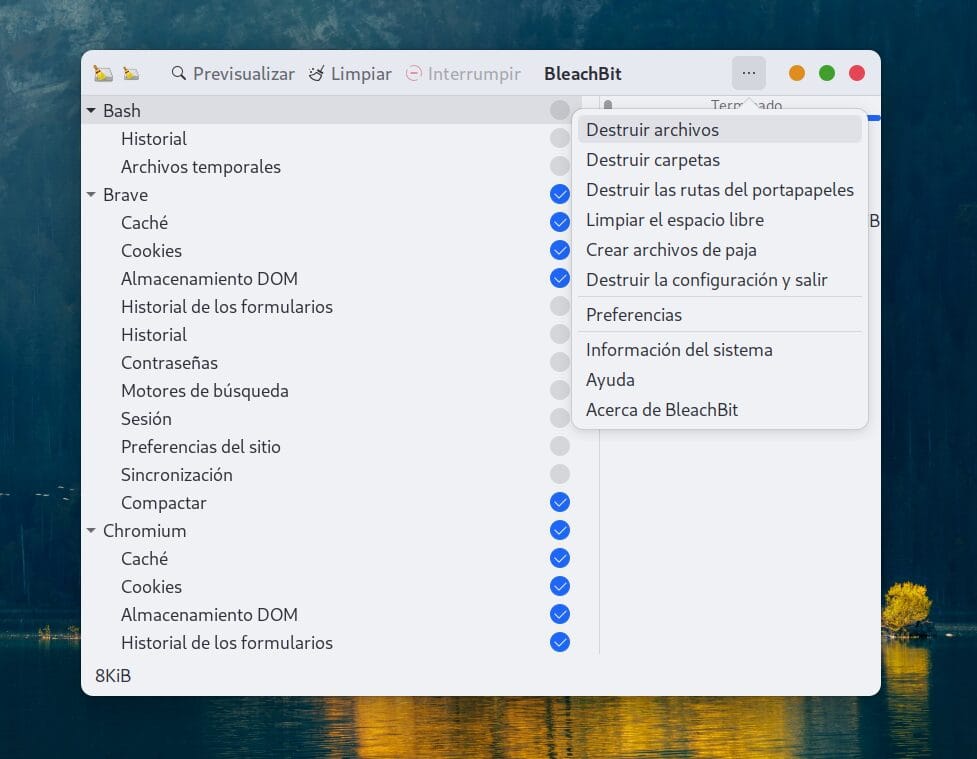Enable Brave Historial de los formularios checkbox
Screen dimensions: 977x759
[x=560, y=306]
